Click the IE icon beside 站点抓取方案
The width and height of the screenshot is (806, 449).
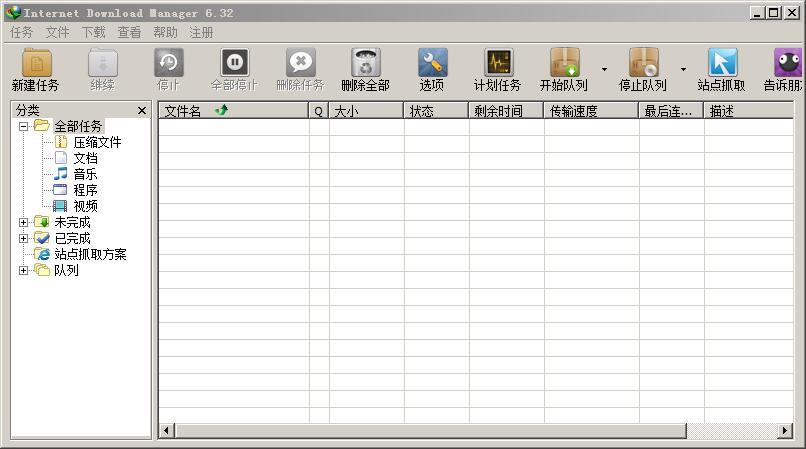click(42, 254)
